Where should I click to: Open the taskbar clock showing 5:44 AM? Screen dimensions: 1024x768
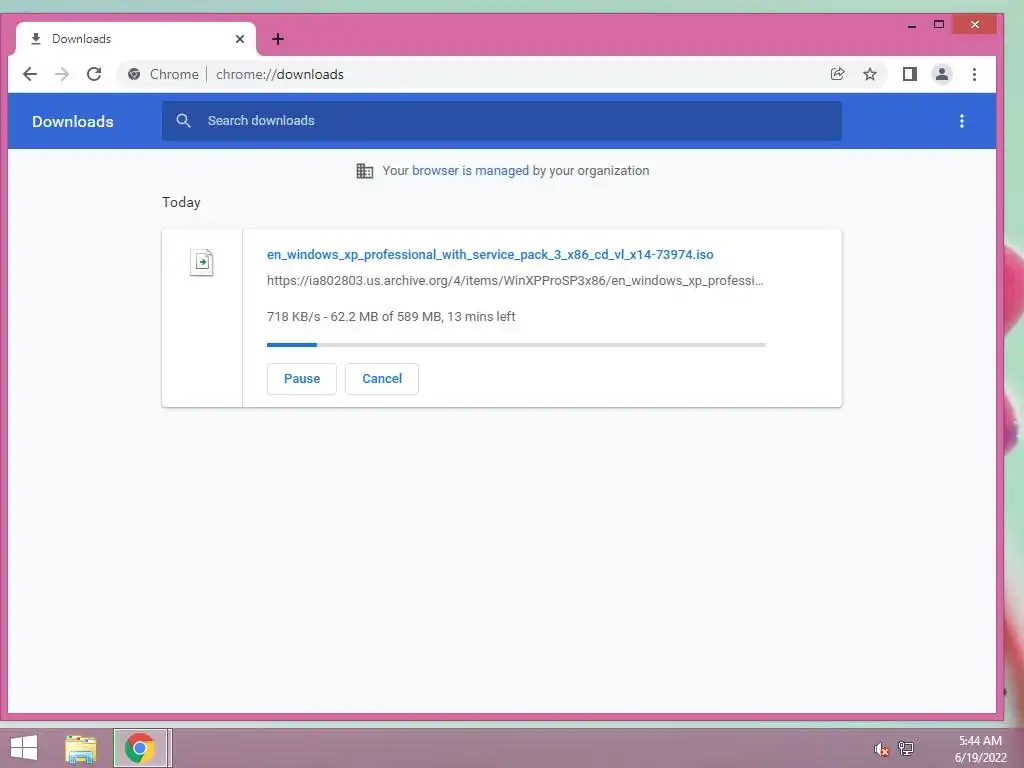[x=980, y=749]
